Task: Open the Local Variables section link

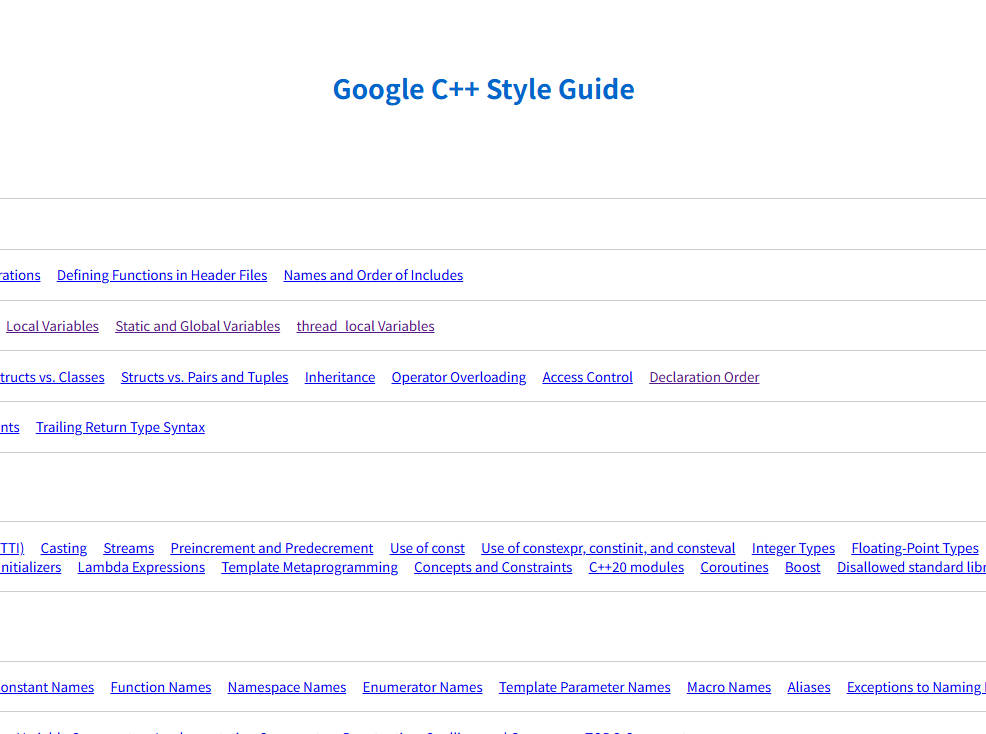Action: tap(52, 326)
